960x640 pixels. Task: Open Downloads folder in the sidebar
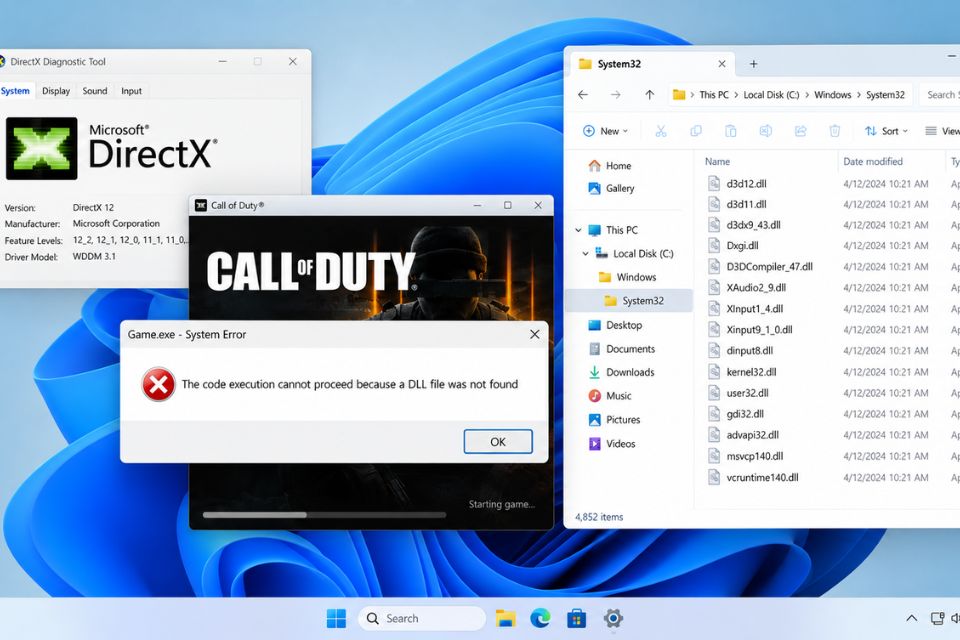coord(628,372)
